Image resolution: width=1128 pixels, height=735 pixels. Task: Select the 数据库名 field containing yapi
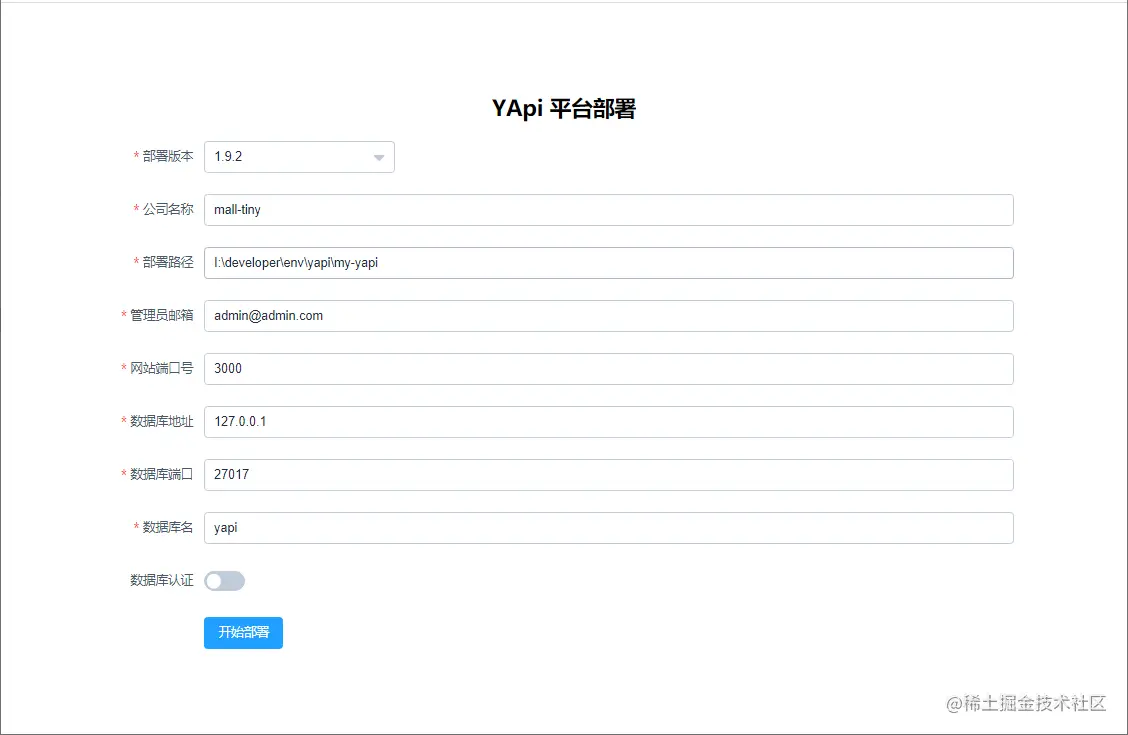click(x=609, y=528)
